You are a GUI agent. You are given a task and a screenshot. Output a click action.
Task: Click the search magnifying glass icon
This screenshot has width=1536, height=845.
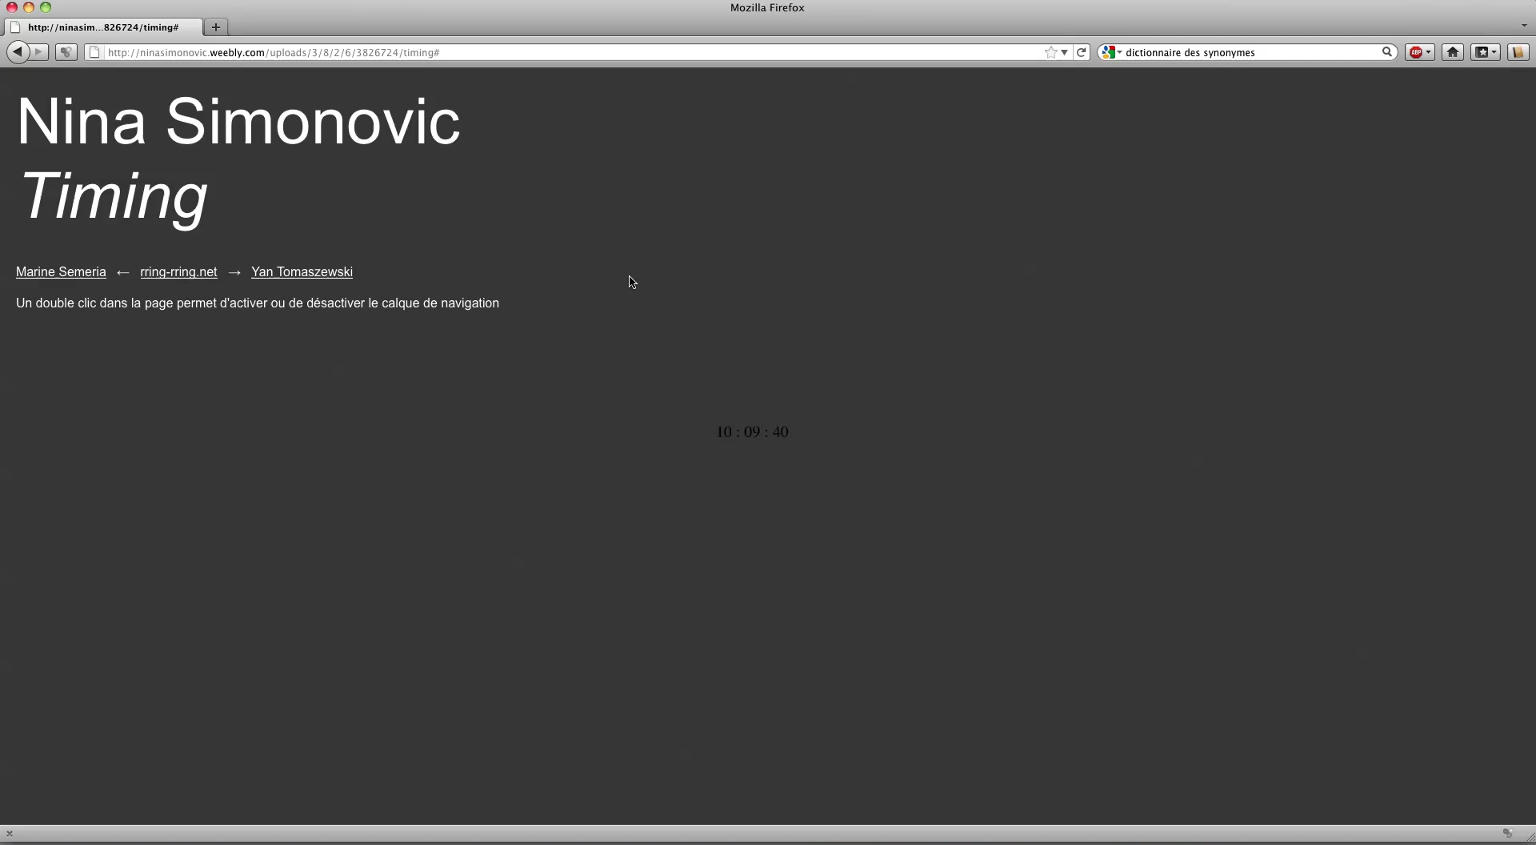pos(1387,52)
